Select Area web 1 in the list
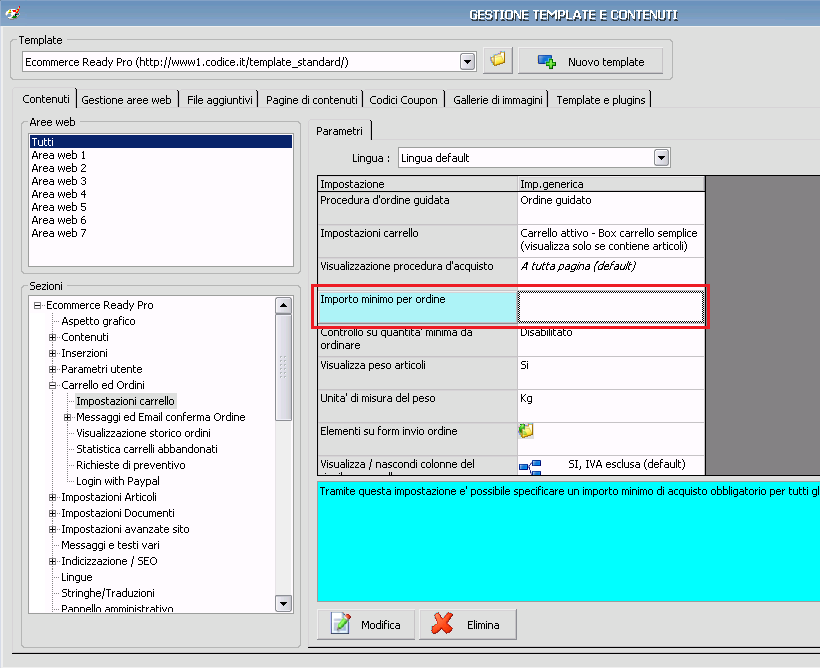 [x=161, y=155]
